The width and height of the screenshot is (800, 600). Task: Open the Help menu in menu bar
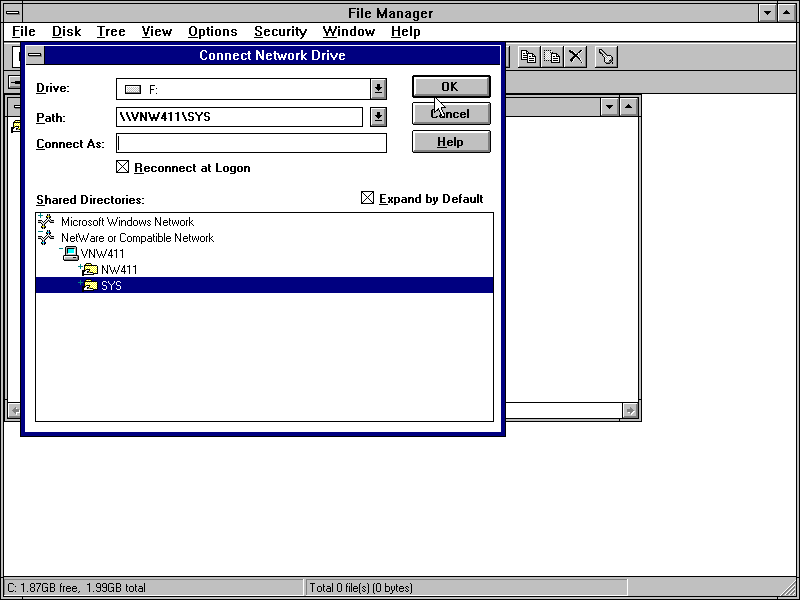pyautogui.click(x=406, y=32)
